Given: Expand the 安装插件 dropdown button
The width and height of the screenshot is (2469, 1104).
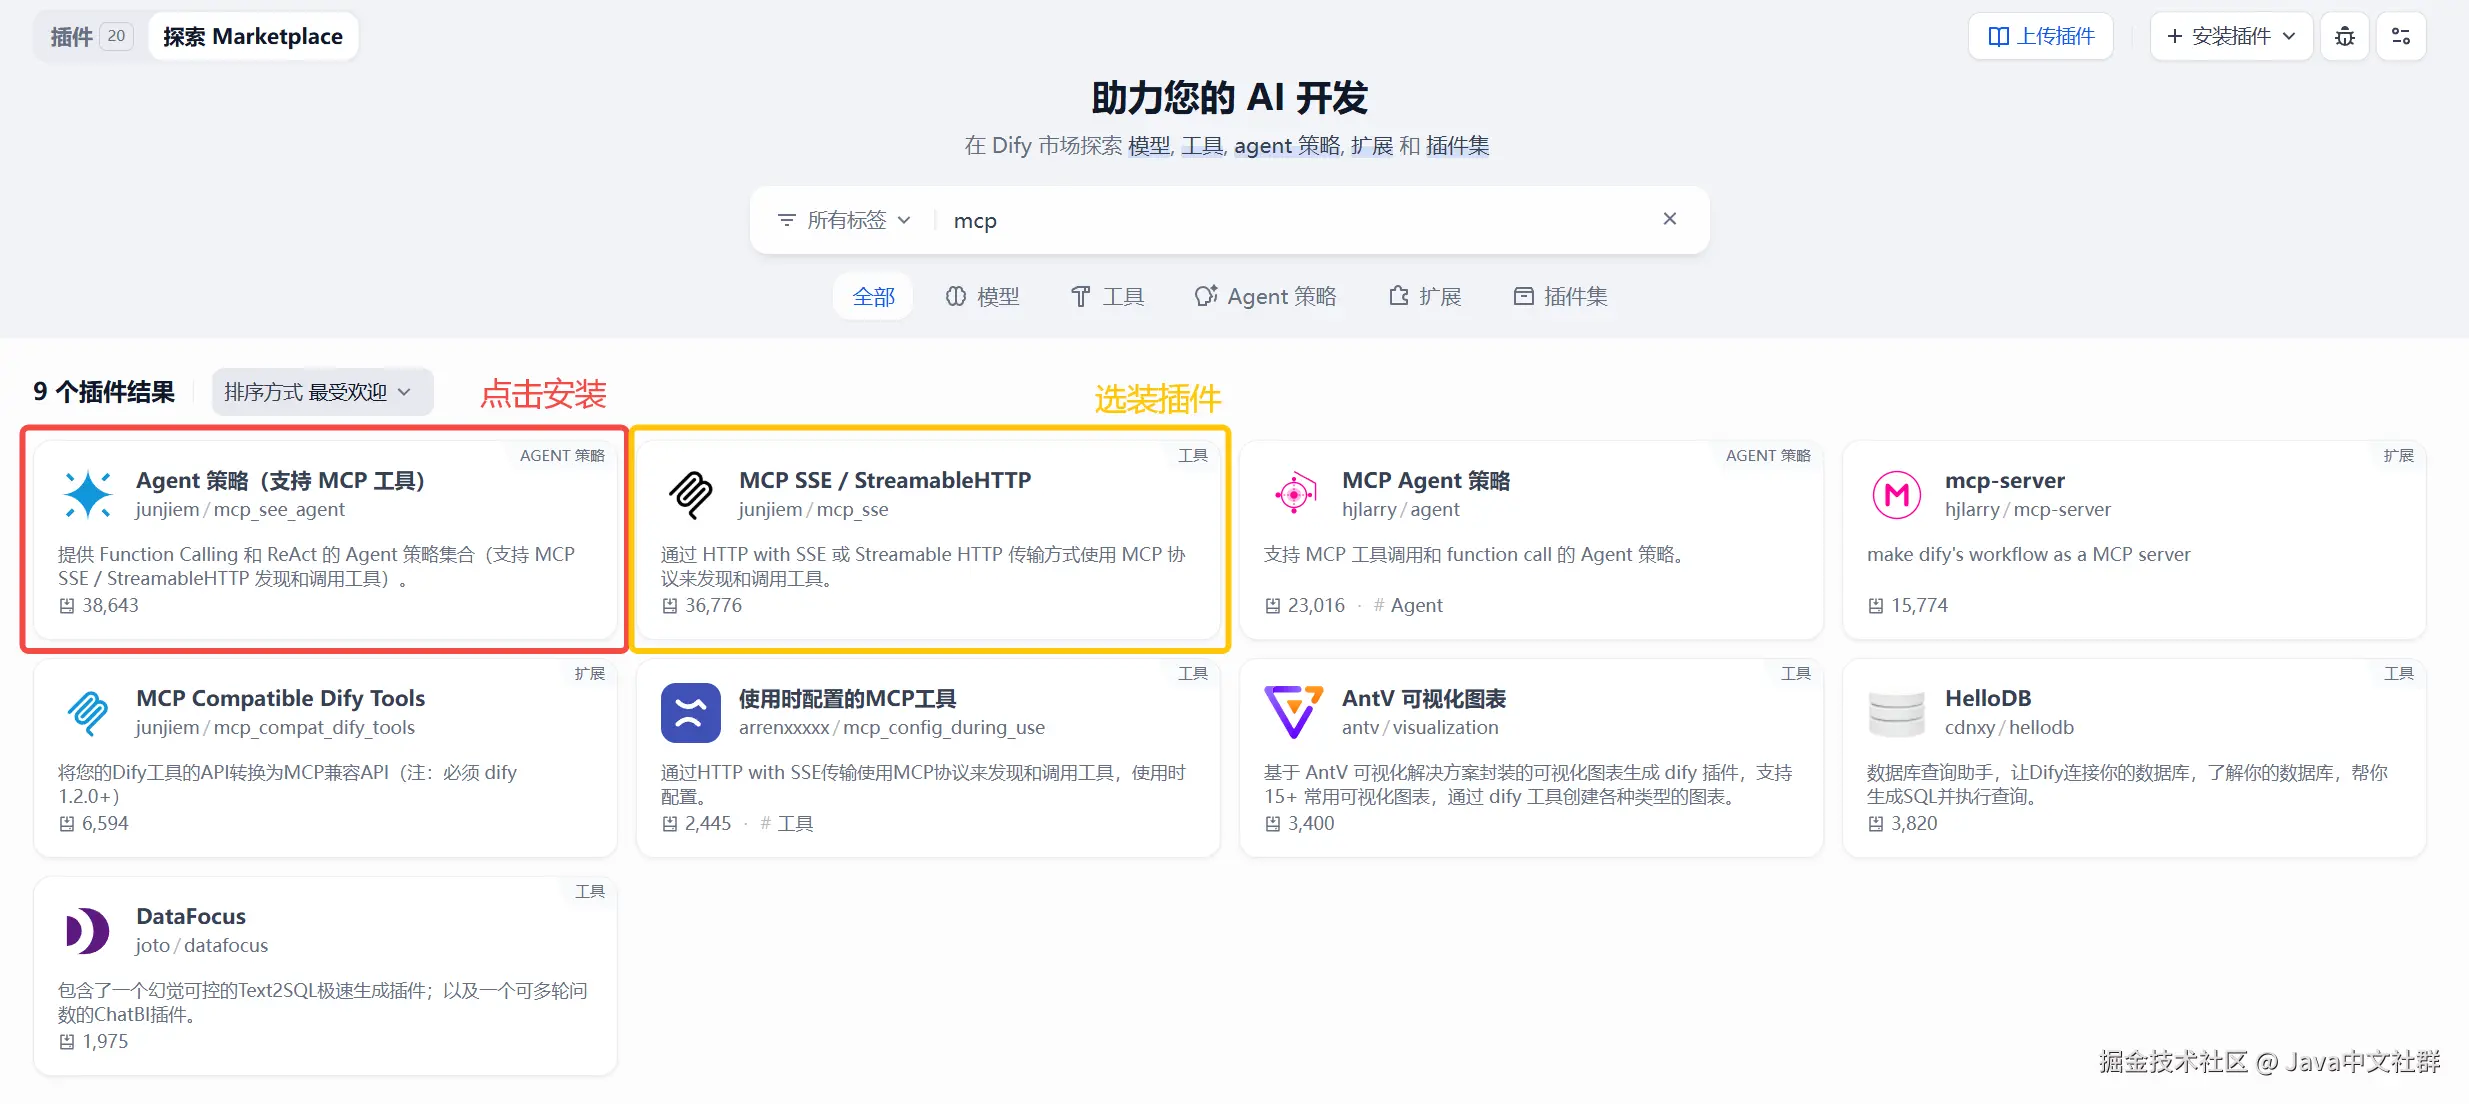Looking at the screenshot, I should [x=2231, y=37].
